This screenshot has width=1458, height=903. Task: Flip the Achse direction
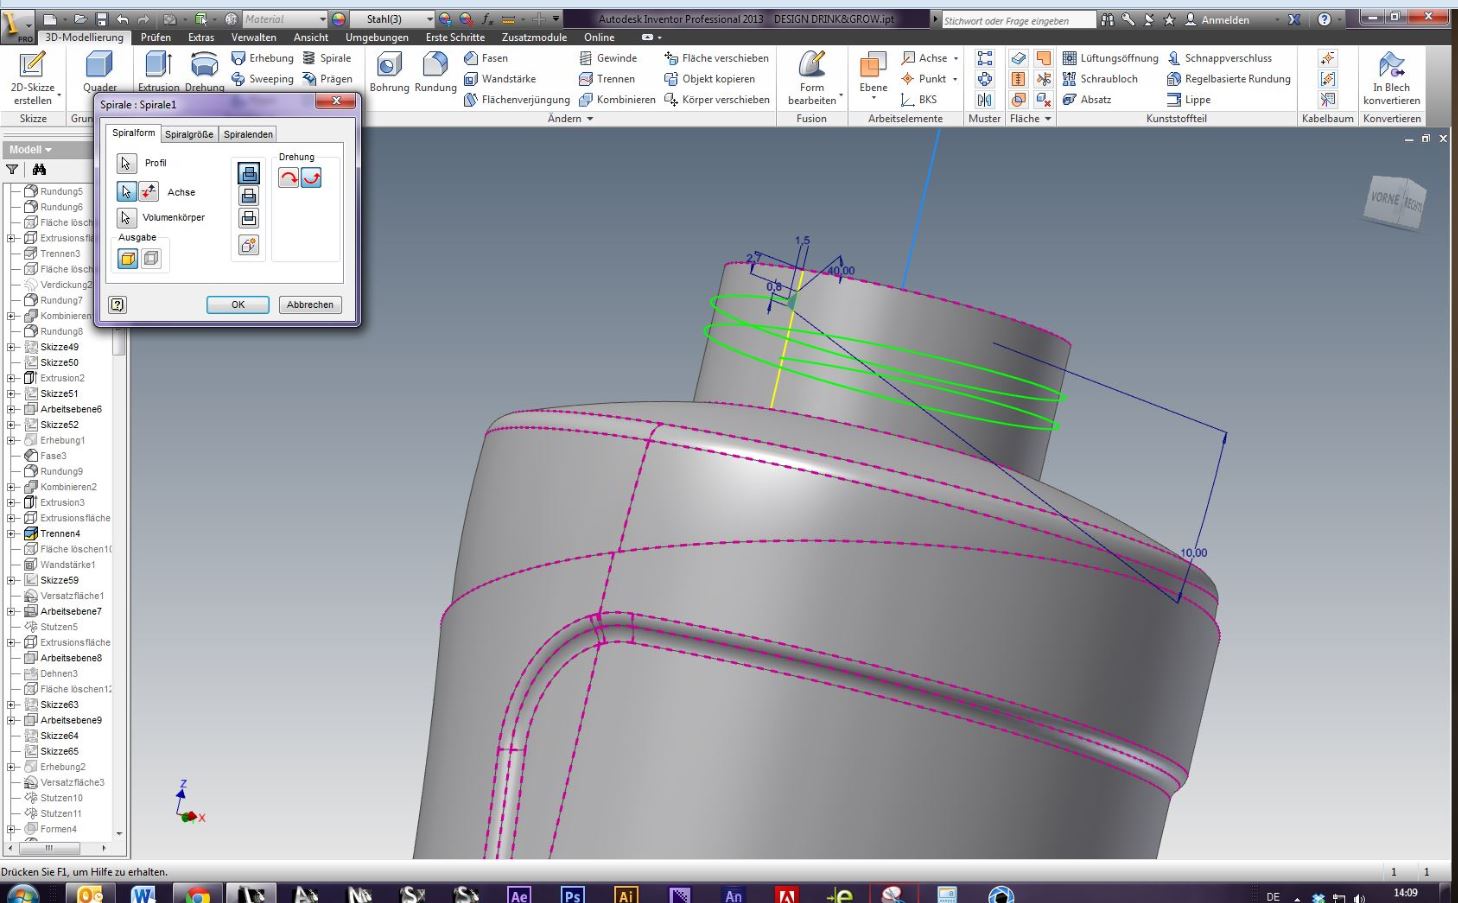pos(148,192)
